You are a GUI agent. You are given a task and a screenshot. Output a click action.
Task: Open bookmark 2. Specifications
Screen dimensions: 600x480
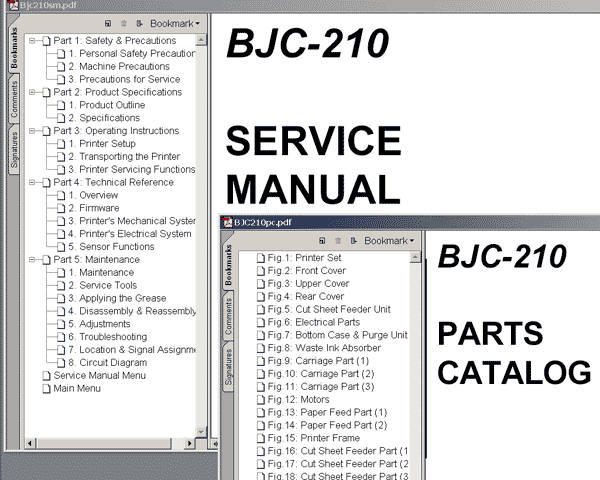[104, 118]
